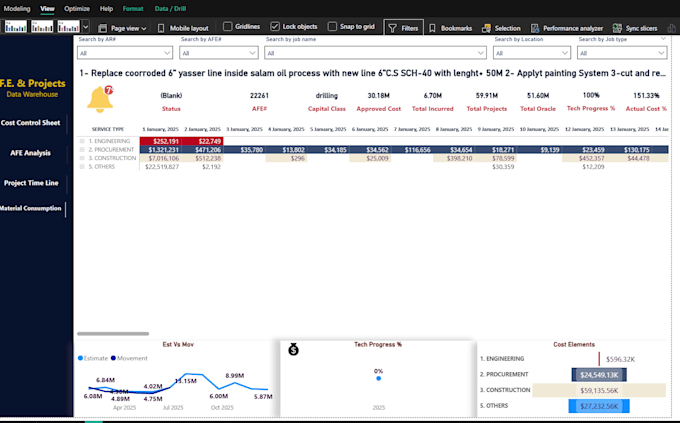Open the Search by job name dropdown
This screenshot has height=423, width=680.
pos(375,53)
